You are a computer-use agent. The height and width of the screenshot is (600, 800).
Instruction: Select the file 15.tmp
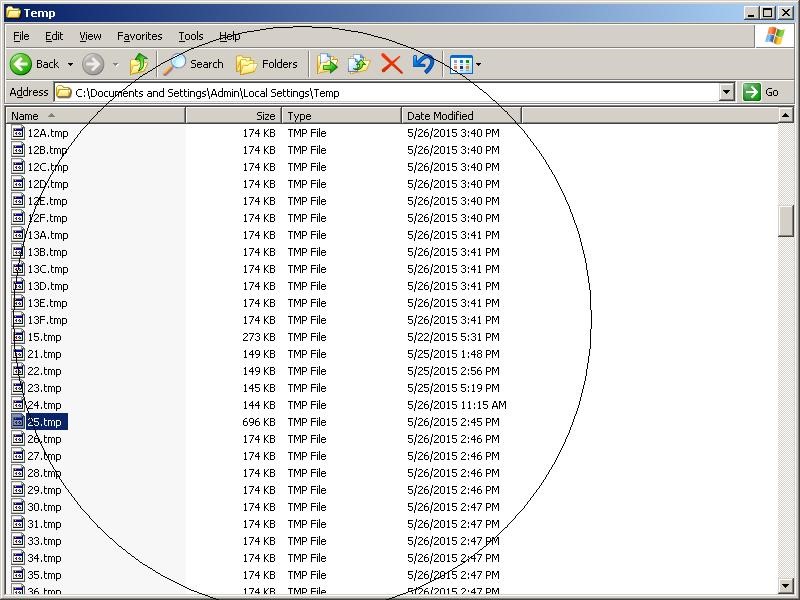tap(44, 337)
